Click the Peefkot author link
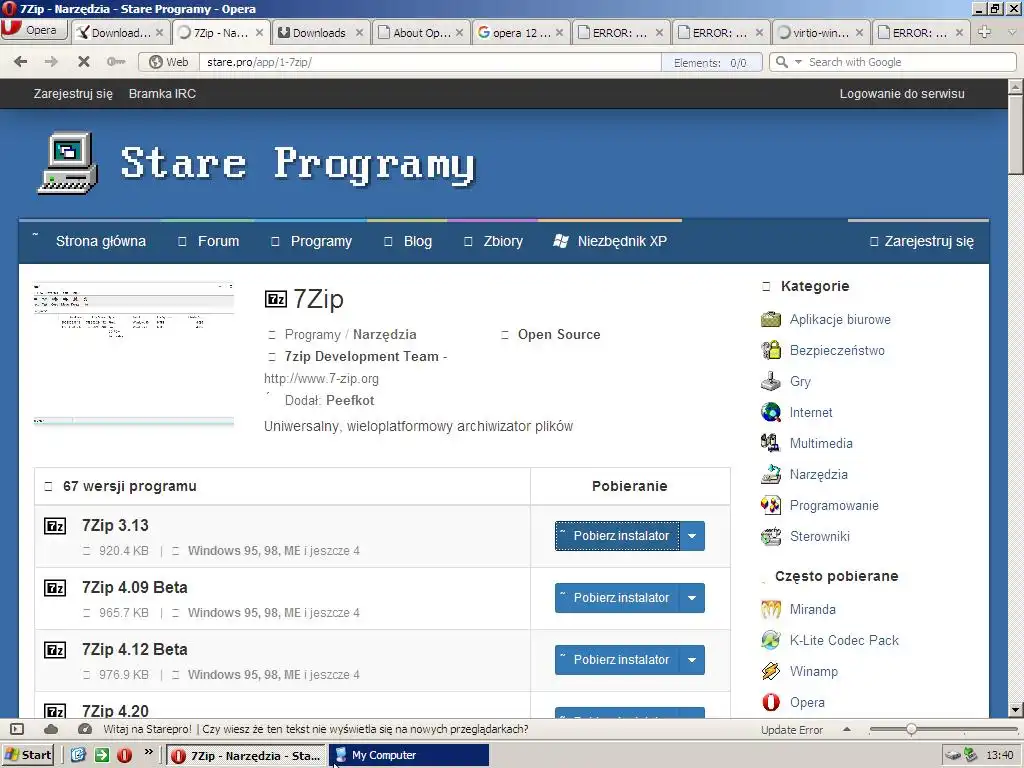Image resolution: width=1024 pixels, height=768 pixels. point(350,400)
